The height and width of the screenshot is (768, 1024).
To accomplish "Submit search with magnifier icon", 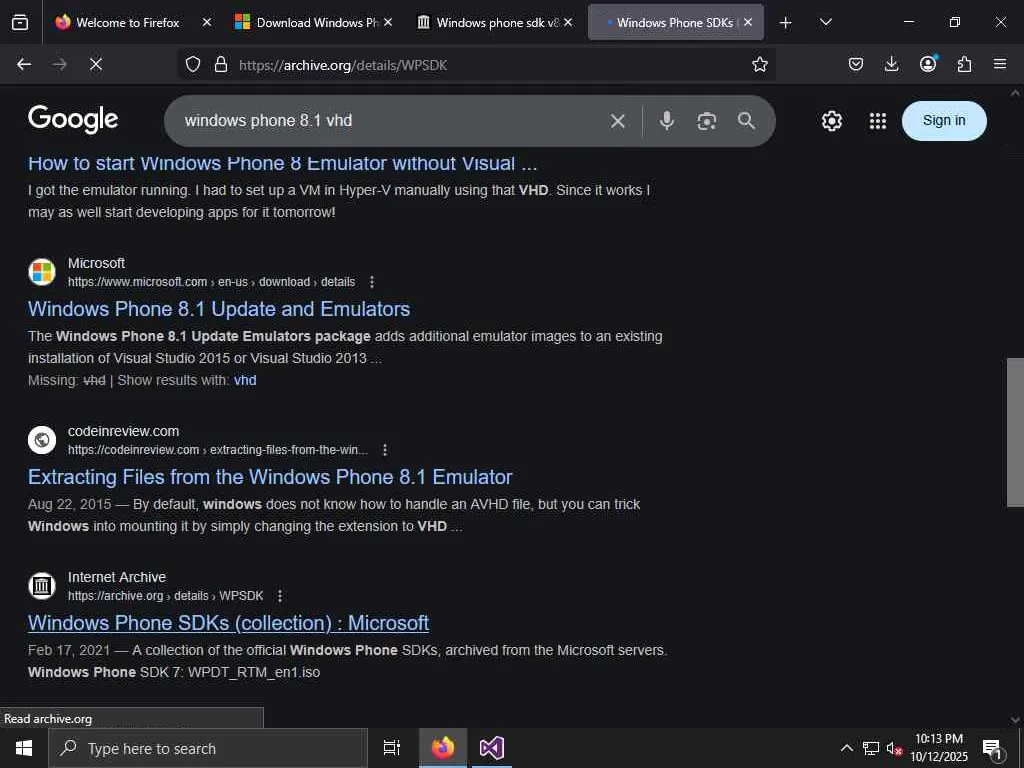I will click(x=746, y=121).
